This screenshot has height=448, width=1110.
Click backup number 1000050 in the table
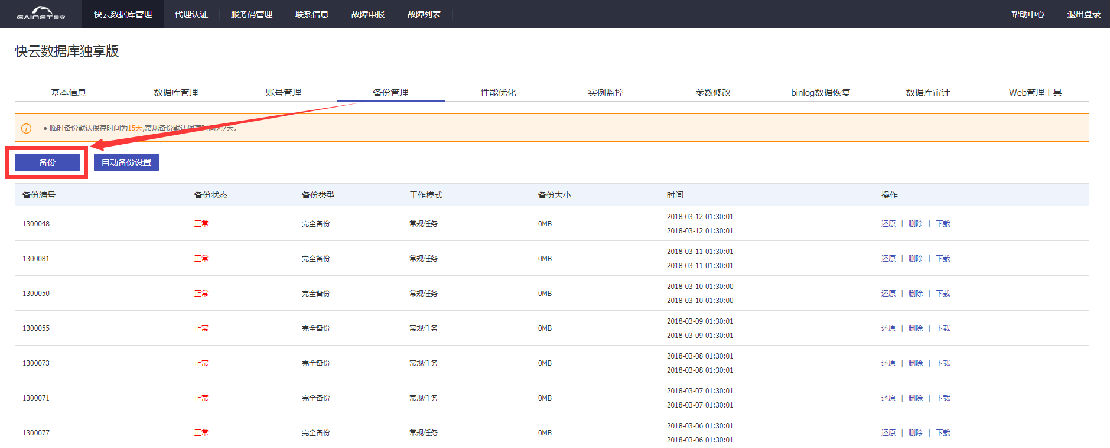pyautogui.click(x=36, y=293)
